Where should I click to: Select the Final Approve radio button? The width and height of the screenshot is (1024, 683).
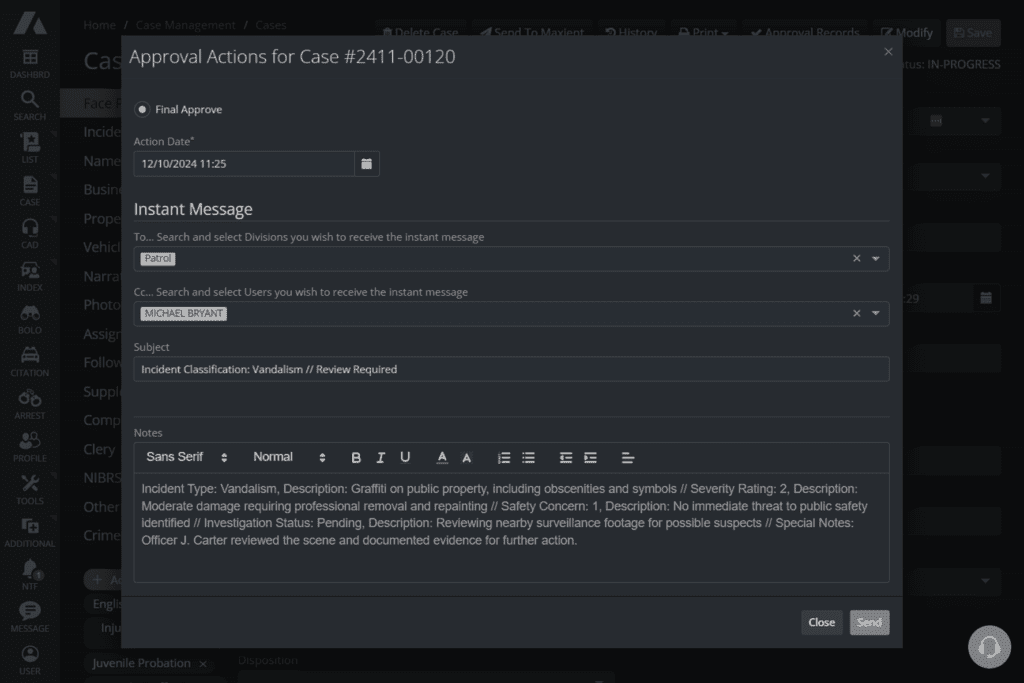[x=141, y=110]
